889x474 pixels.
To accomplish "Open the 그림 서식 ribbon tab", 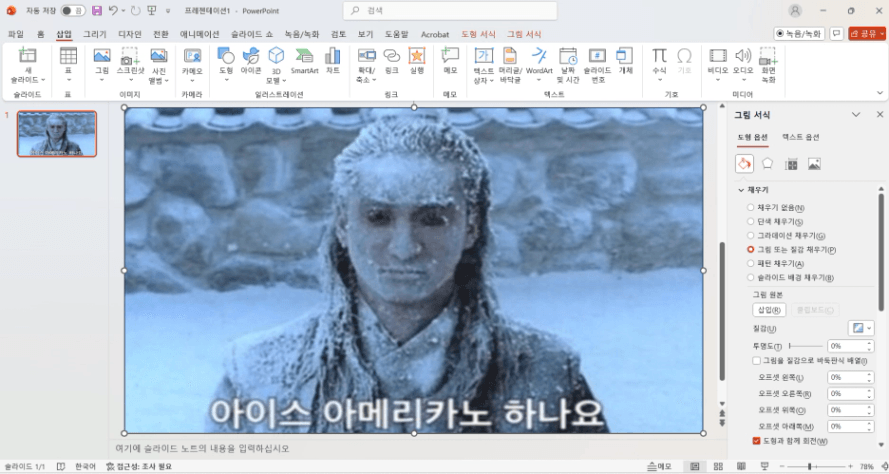I will [x=524, y=34].
